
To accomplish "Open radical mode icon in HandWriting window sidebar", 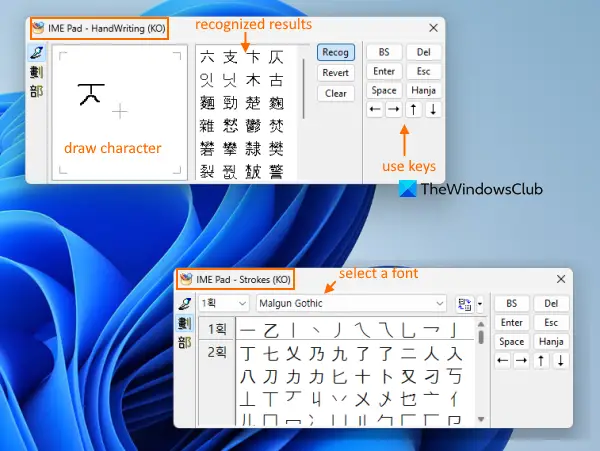I will click(x=37, y=91).
